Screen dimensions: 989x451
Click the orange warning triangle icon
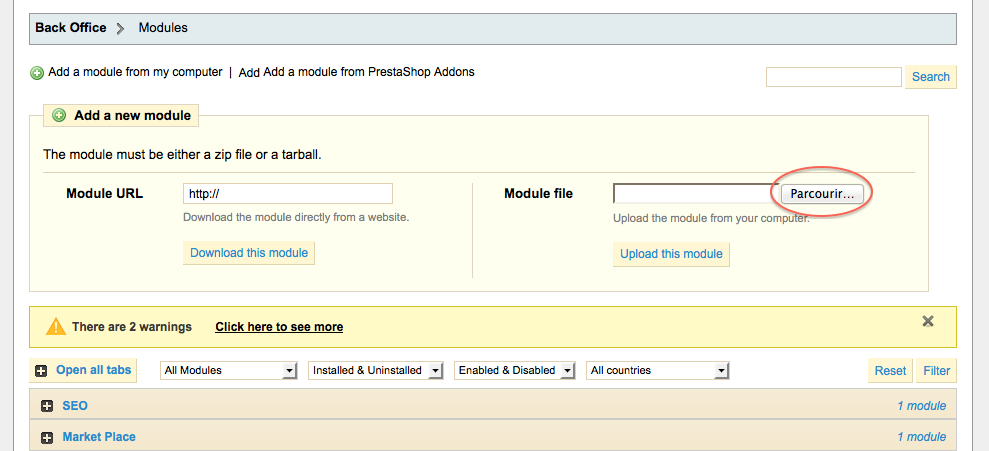[x=56, y=327]
